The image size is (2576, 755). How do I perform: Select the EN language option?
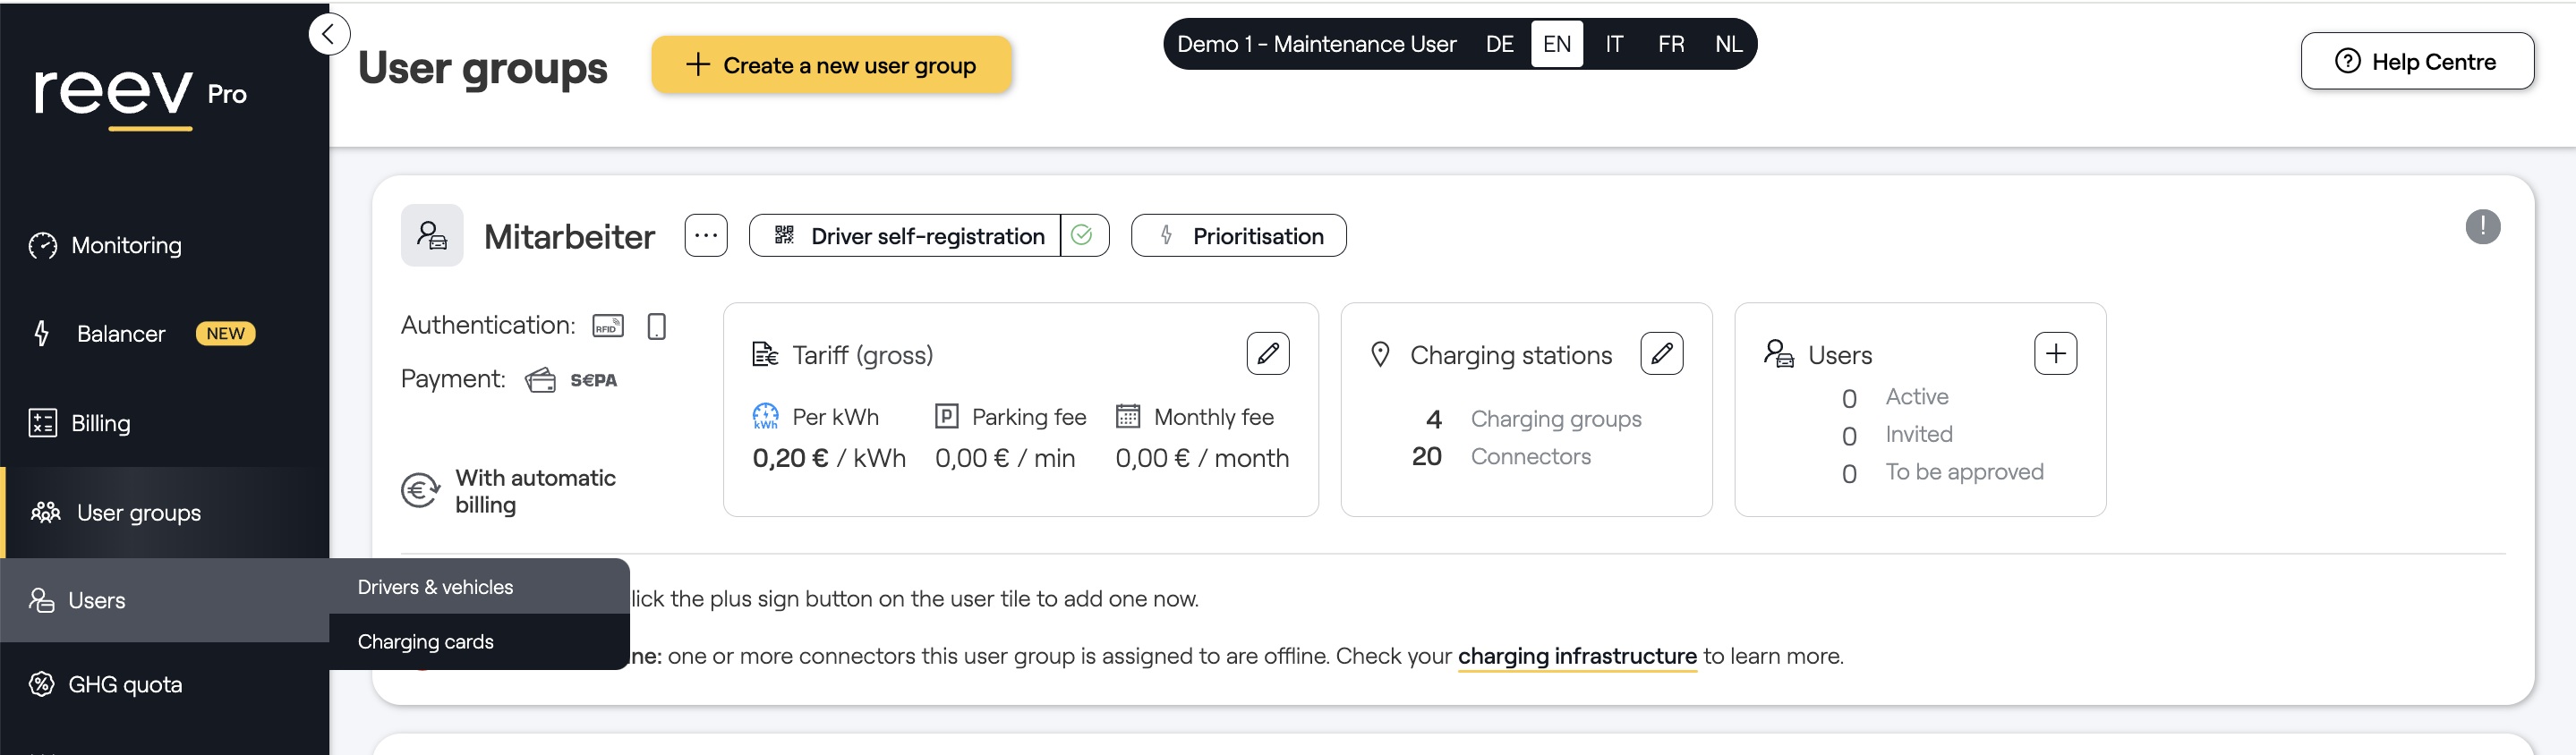click(1556, 44)
